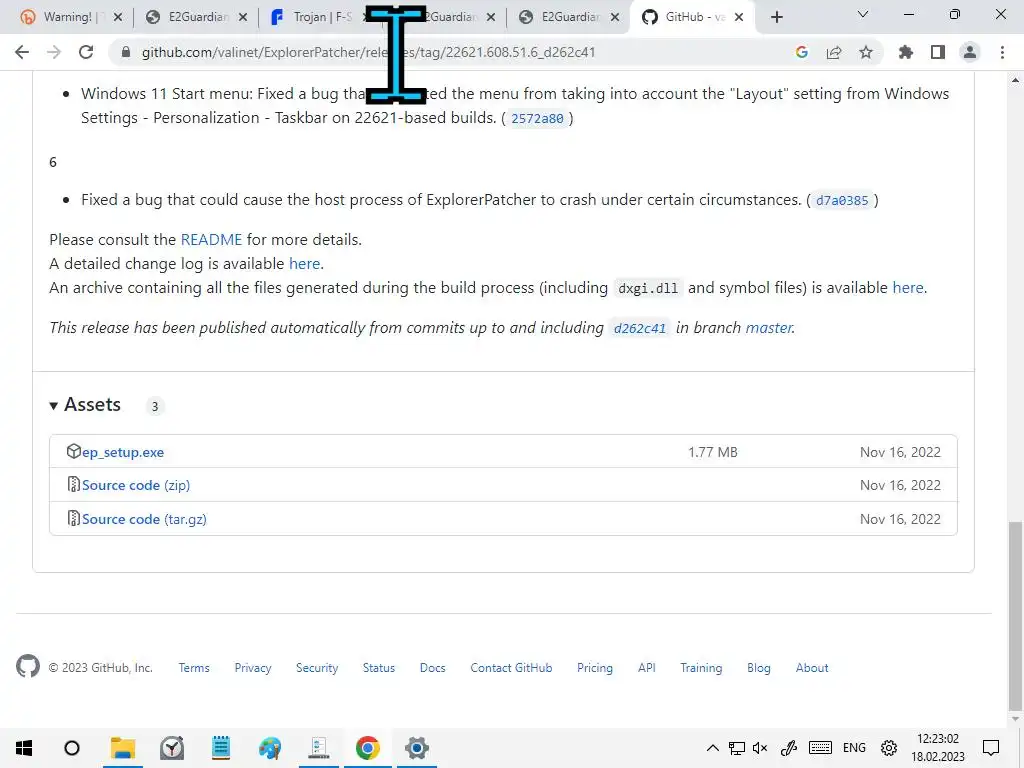This screenshot has height=768, width=1024.
Task: Open footer Security link
Action: [x=317, y=668]
